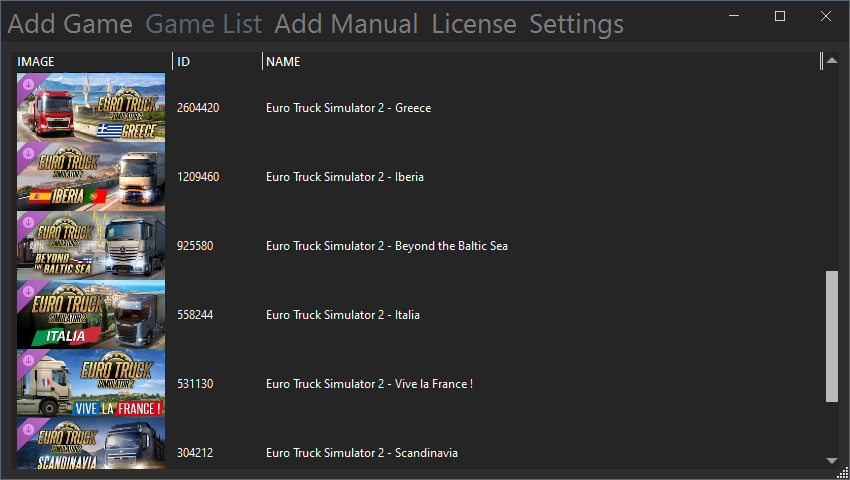Click the download badge on Scandinavia
Viewport: 850px width, 480px height.
pyautogui.click(x=28, y=429)
